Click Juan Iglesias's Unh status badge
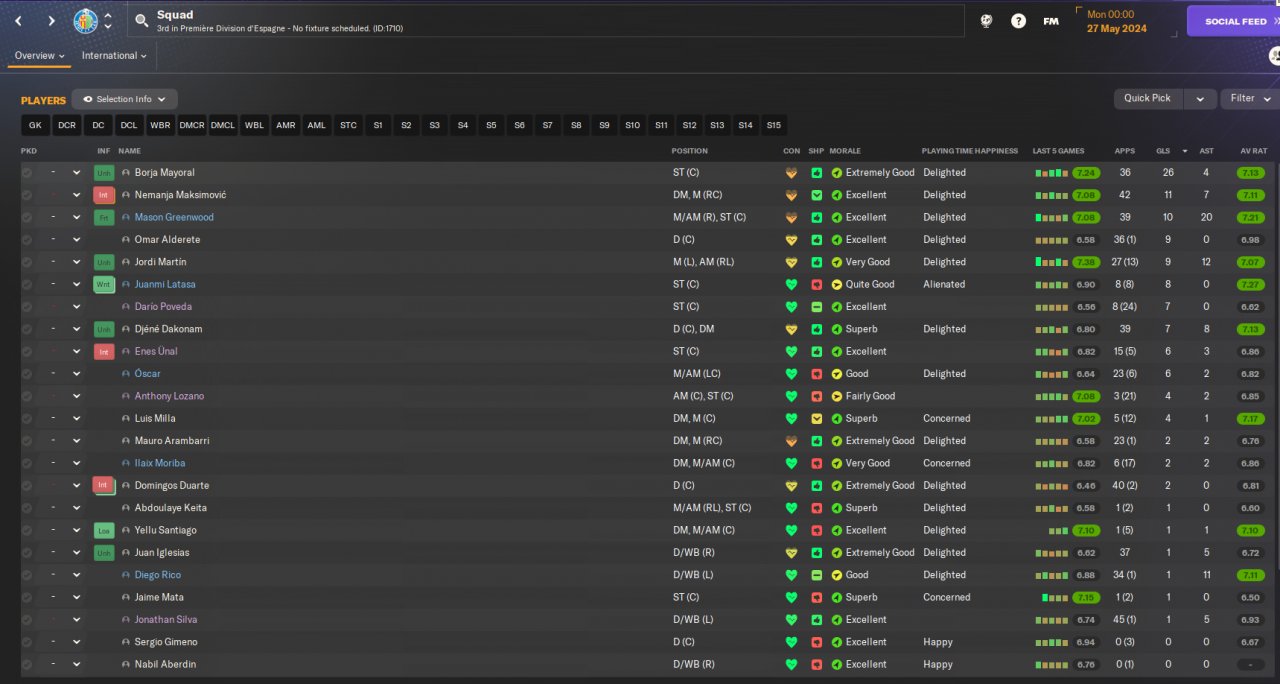1280x684 pixels. pyautogui.click(x=103, y=553)
